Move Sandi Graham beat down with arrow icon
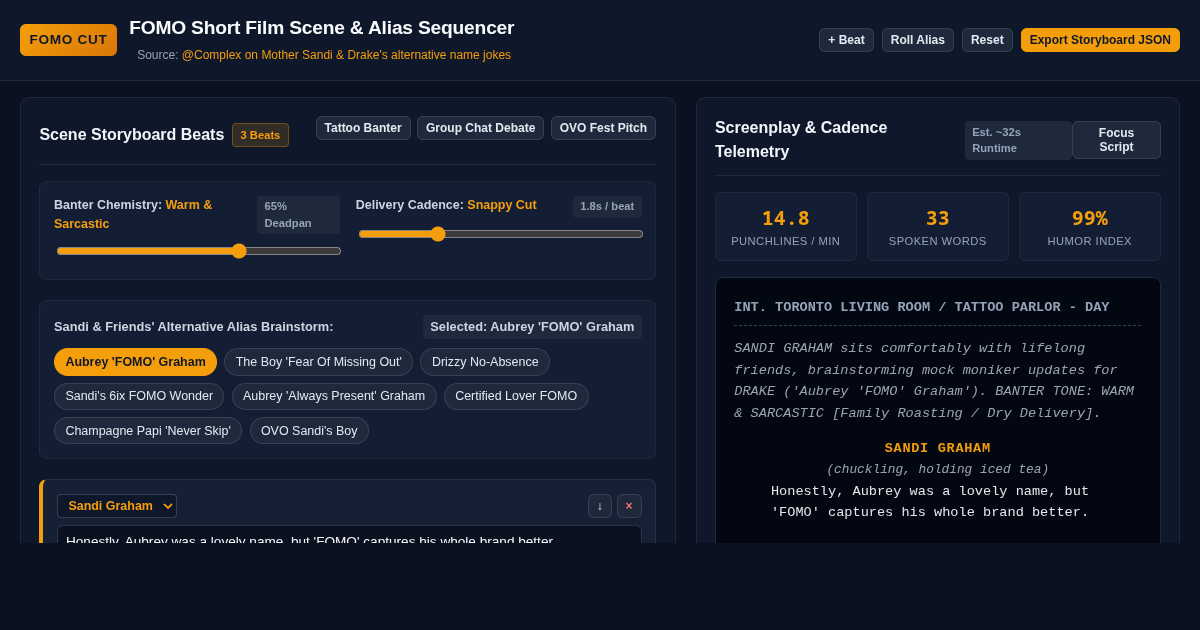 pyautogui.click(x=600, y=506)
